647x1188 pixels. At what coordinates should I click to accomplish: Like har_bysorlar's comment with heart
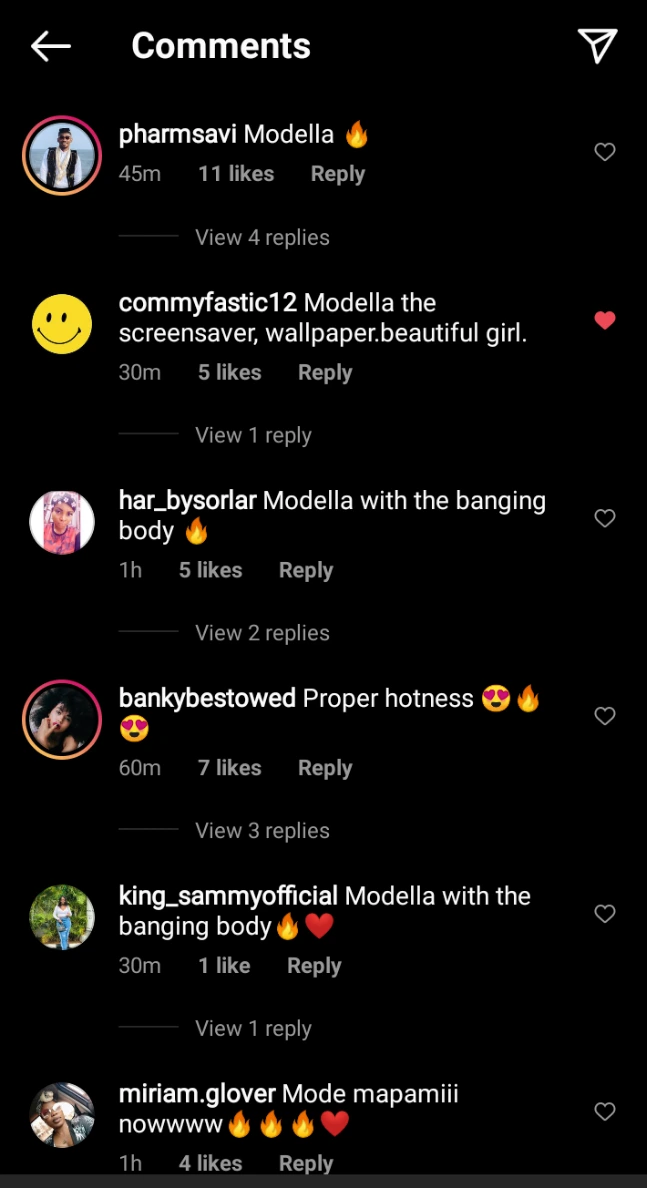(x=605, y=518)
